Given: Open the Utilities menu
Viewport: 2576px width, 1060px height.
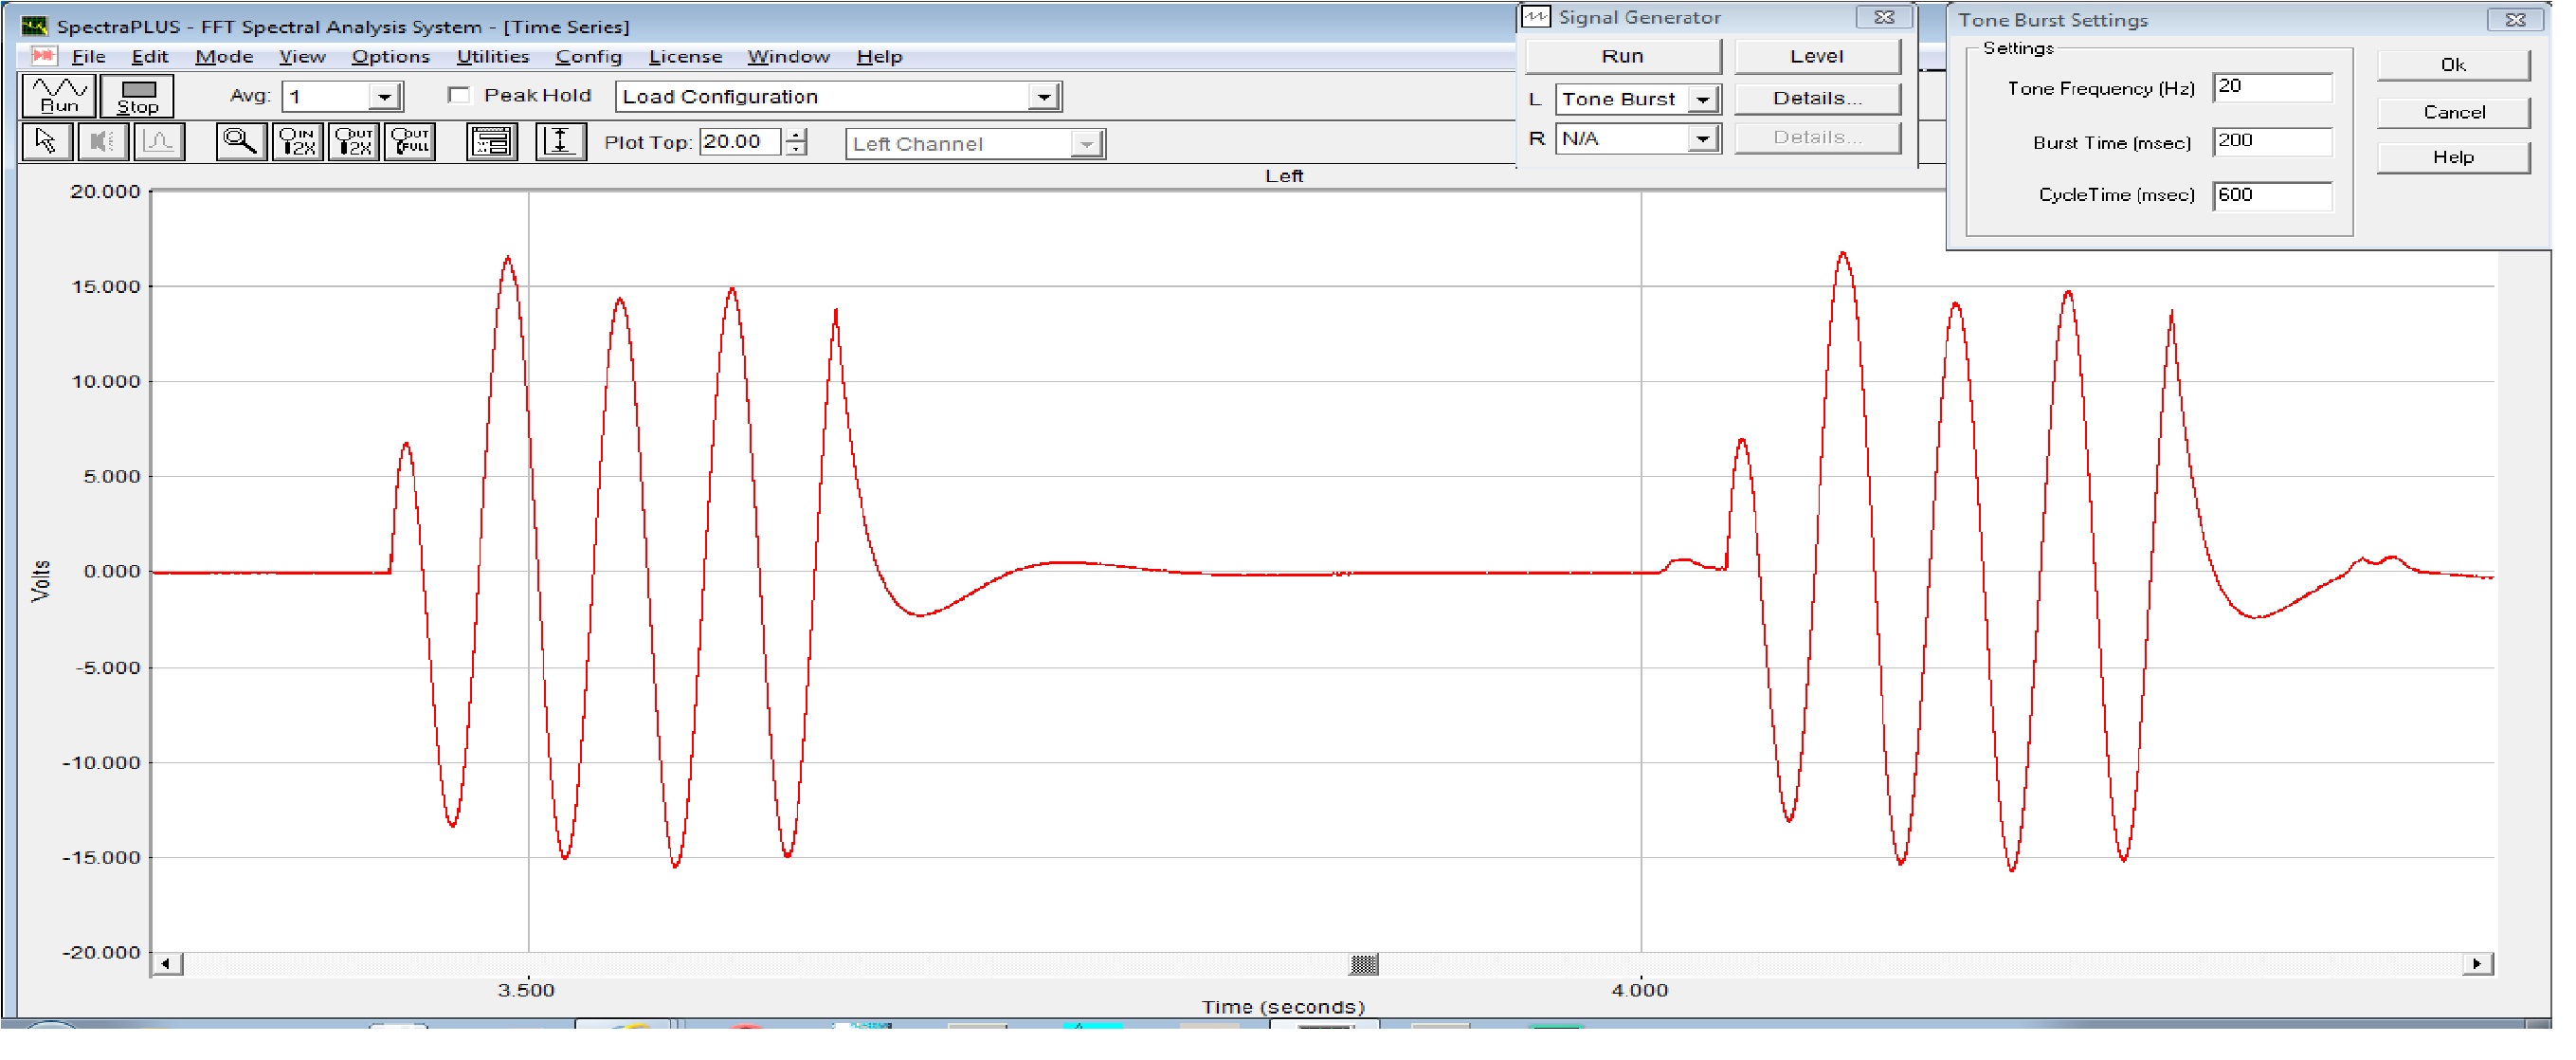Looking at the screenshot, I should click(x=492, y=57).
